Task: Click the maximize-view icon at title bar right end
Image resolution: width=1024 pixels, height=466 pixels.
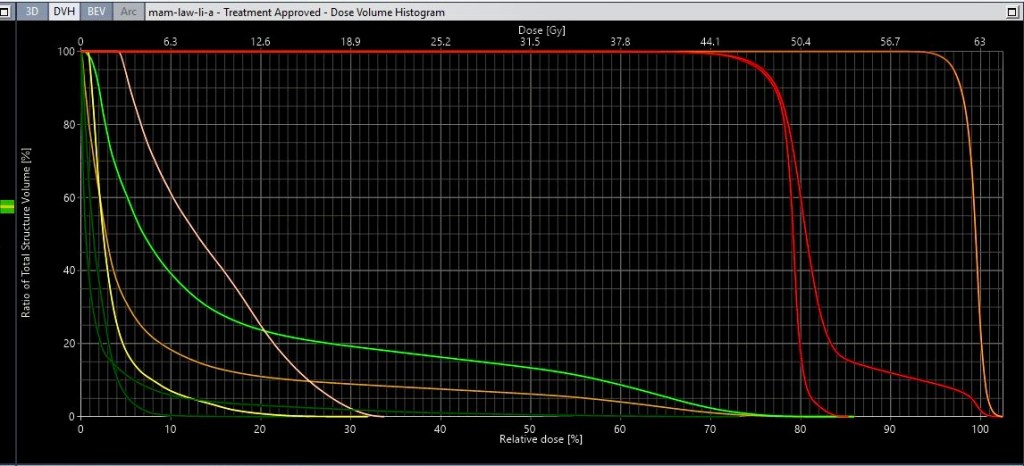Action: pos(1013,13)
